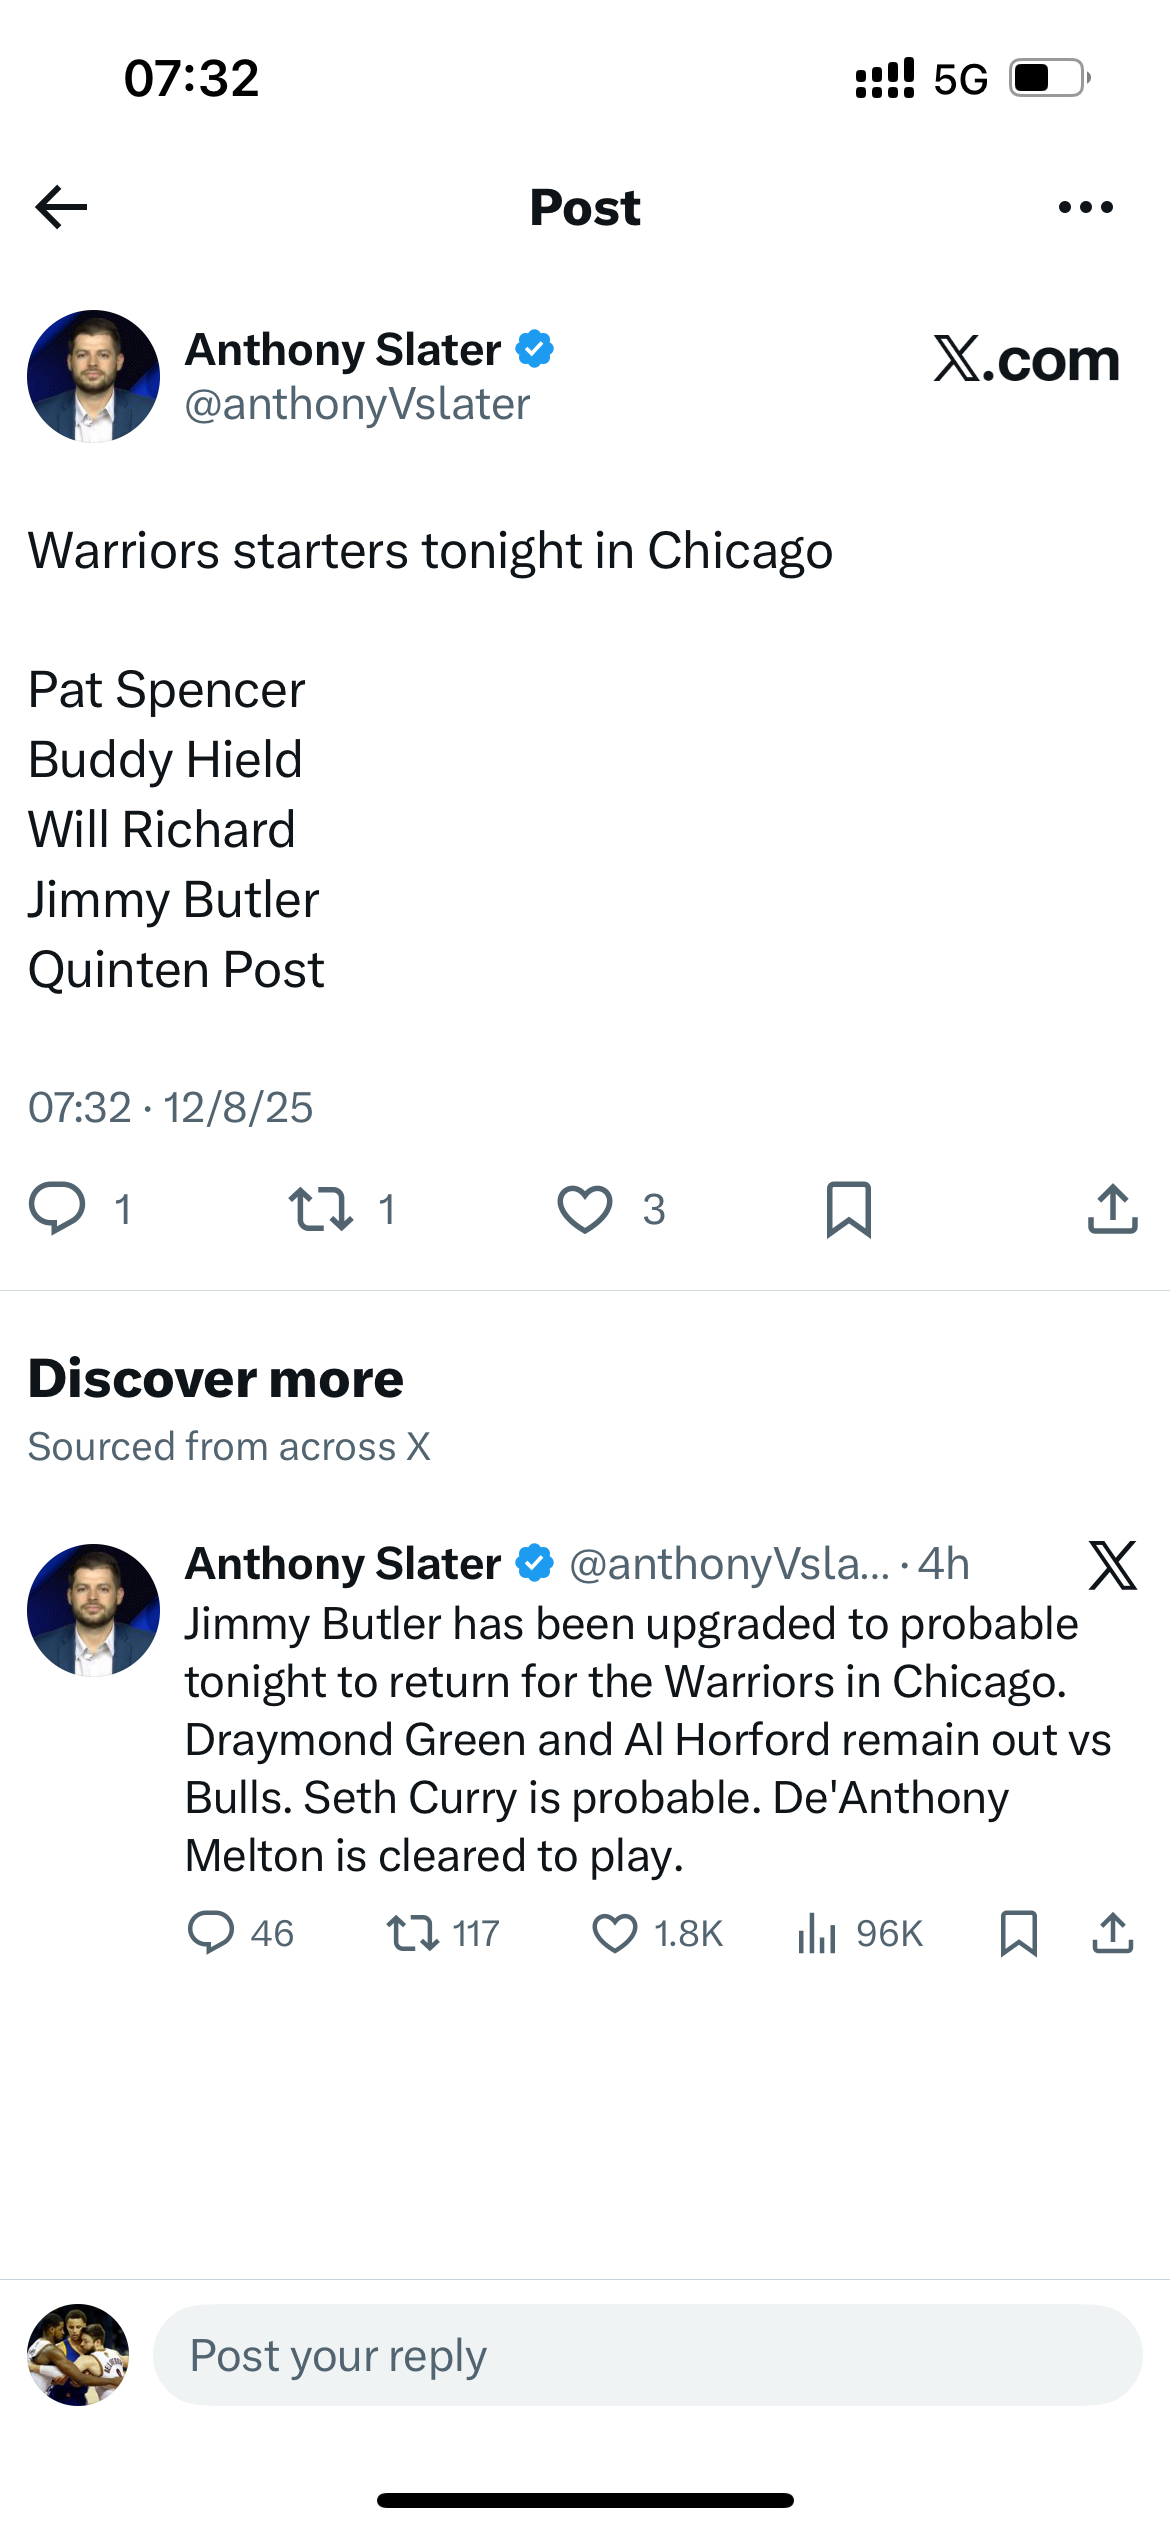Repost the Warriors starters post

tap(320, 1208)
